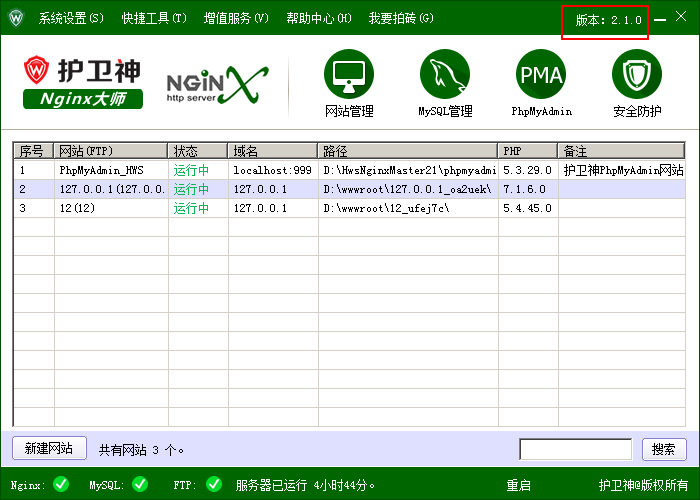Open the 我要拍砖(G) feedback menu

click(401, 18)
